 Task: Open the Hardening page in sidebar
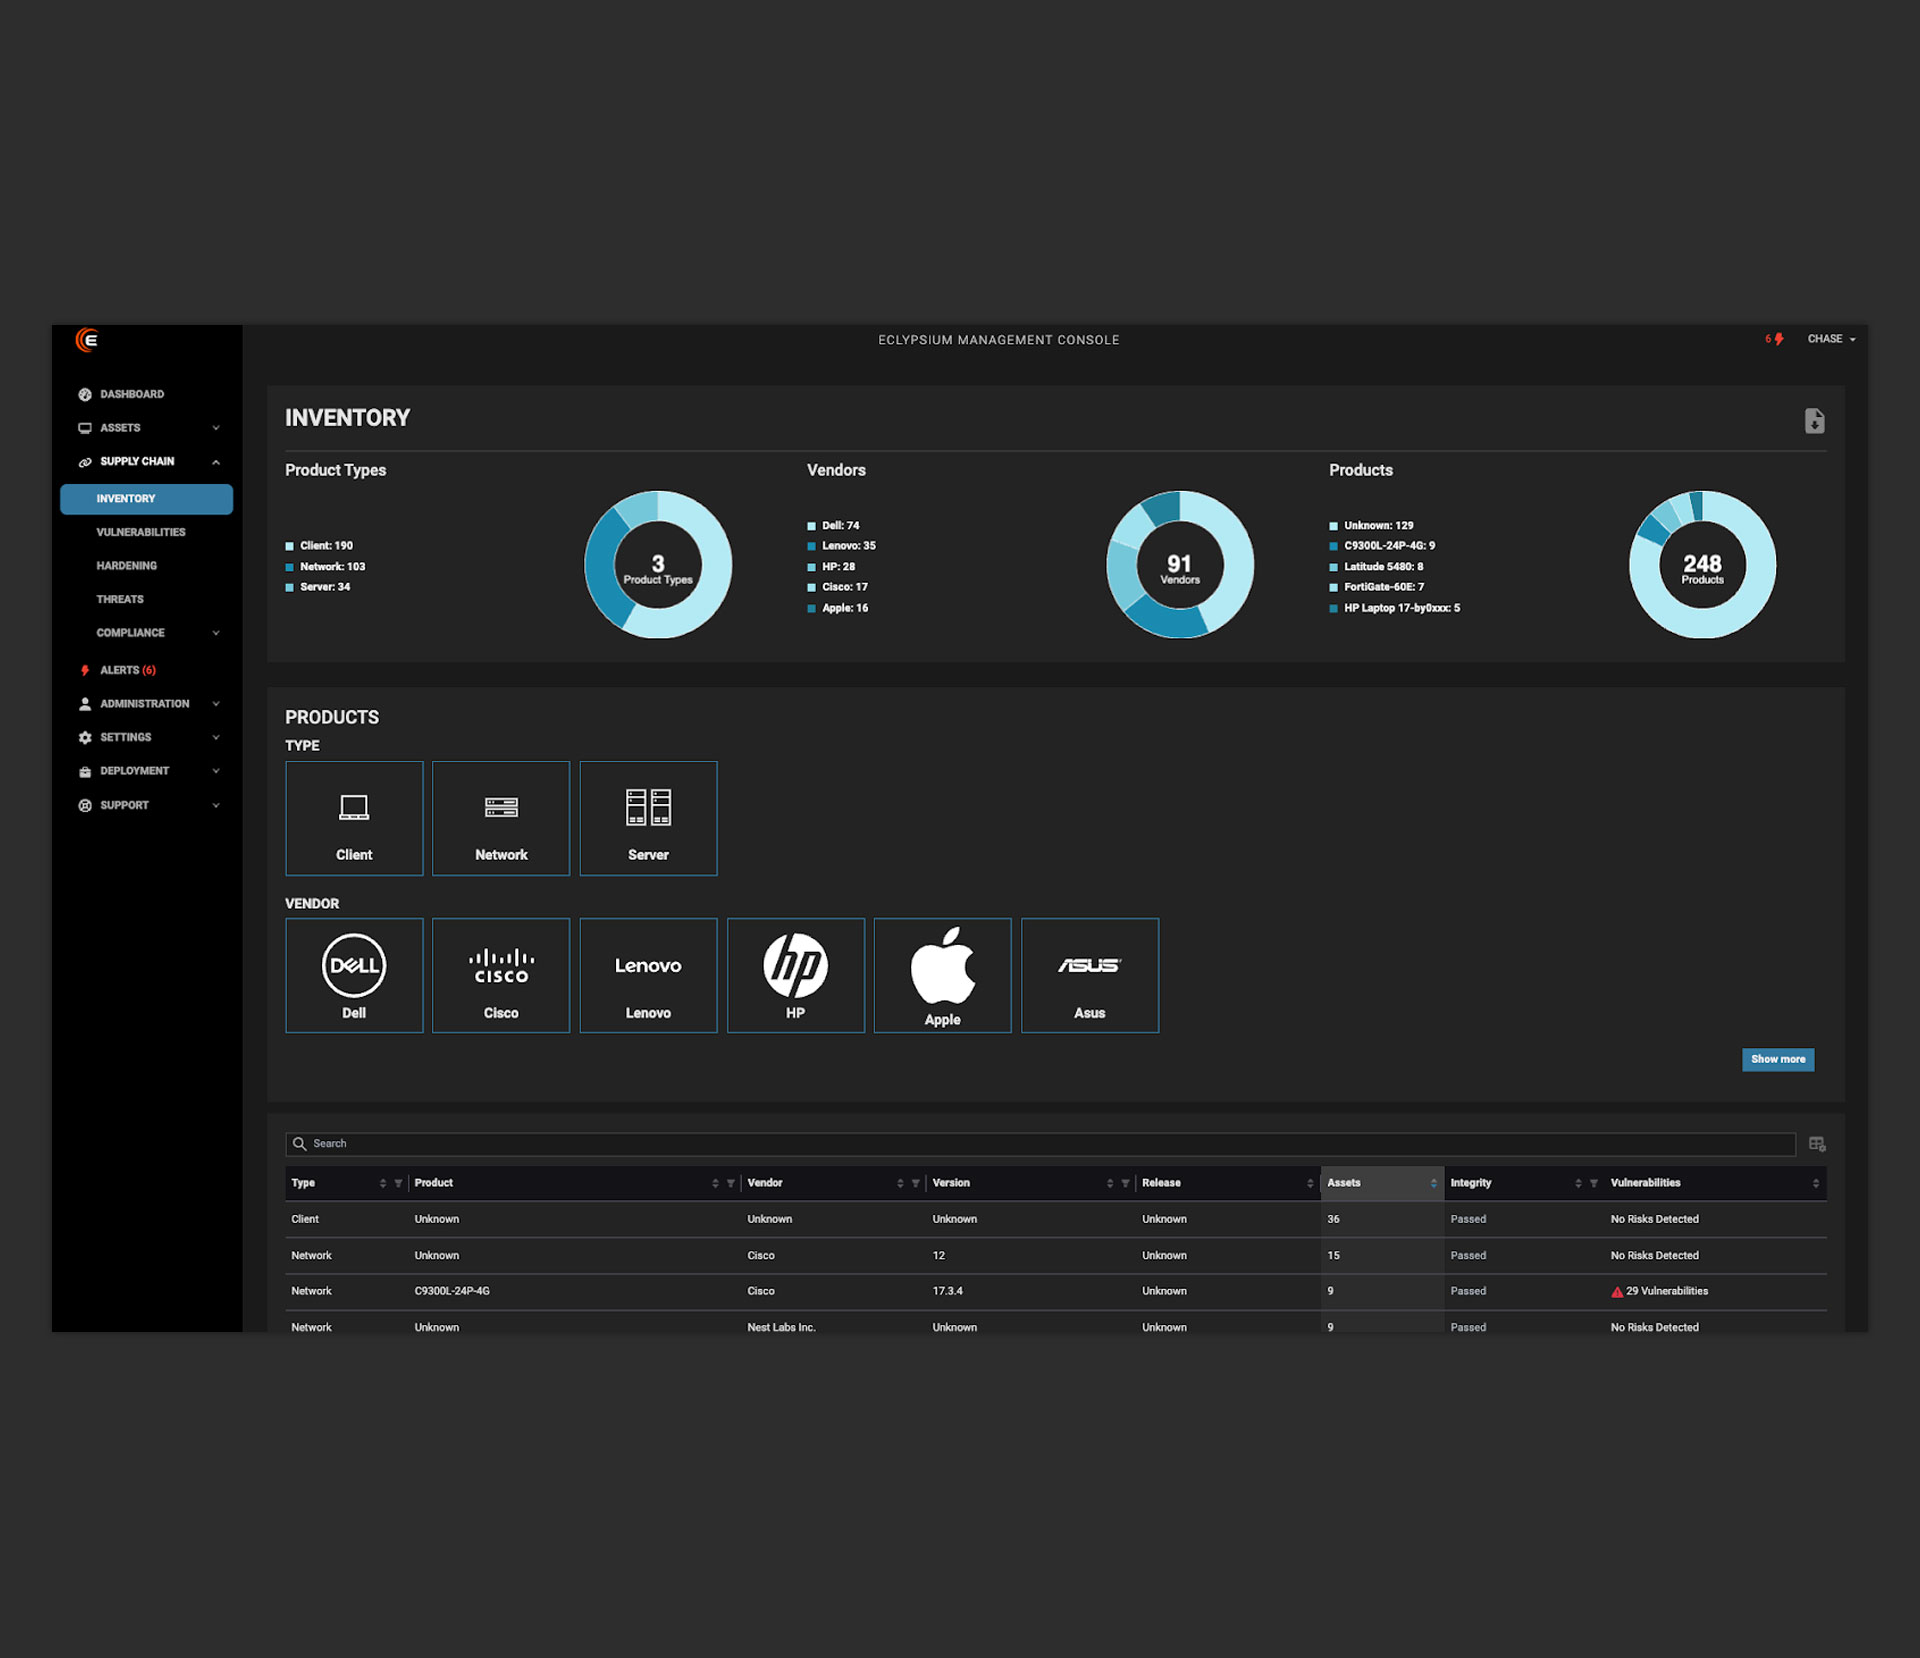click(x=127, y=565)
